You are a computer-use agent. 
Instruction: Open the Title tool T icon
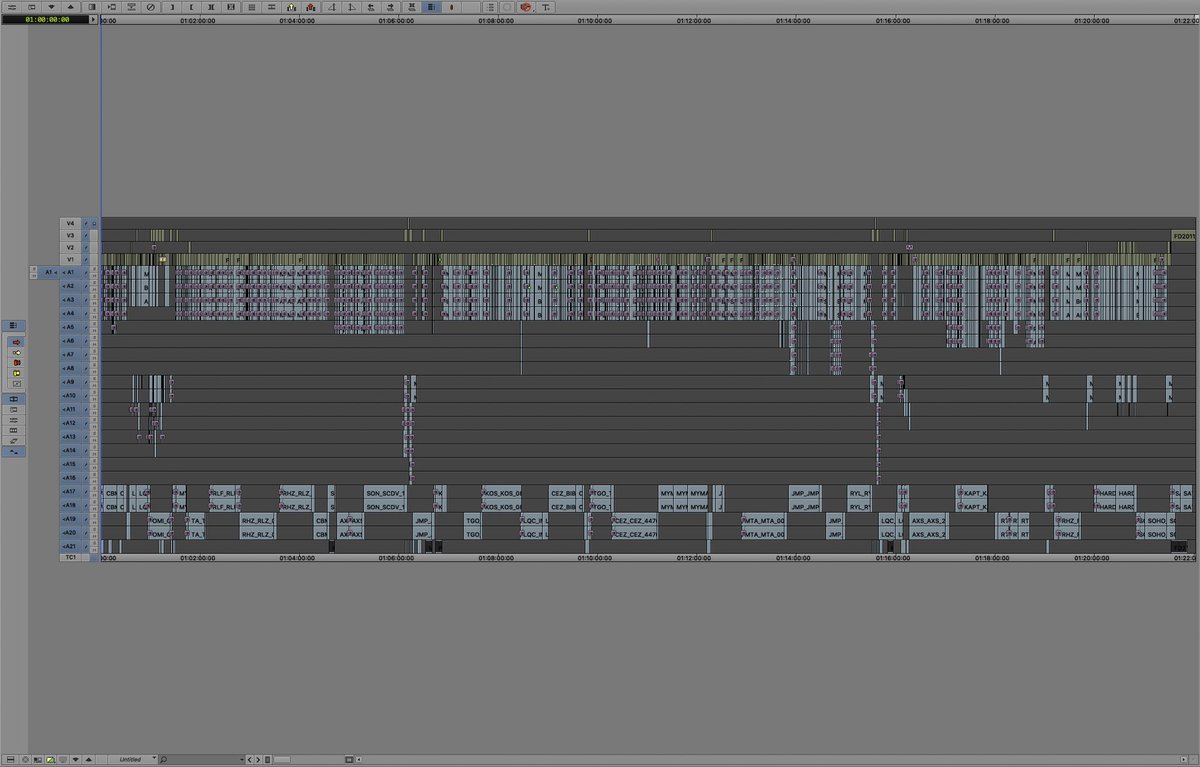tap(548, 7)
